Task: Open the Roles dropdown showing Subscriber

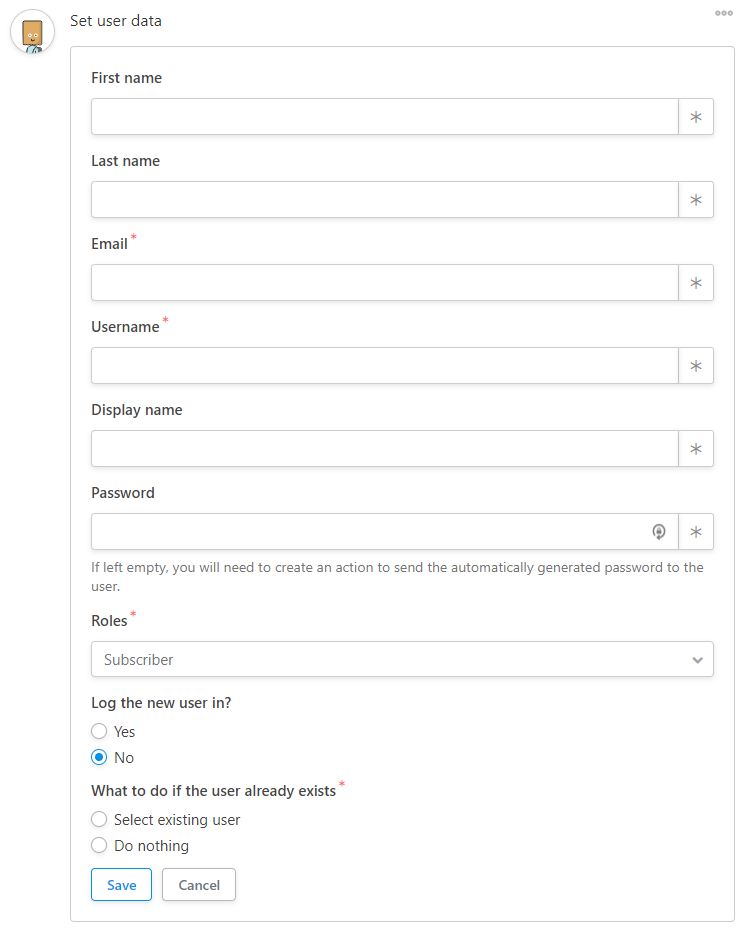Action: click(x=402, y=659)
